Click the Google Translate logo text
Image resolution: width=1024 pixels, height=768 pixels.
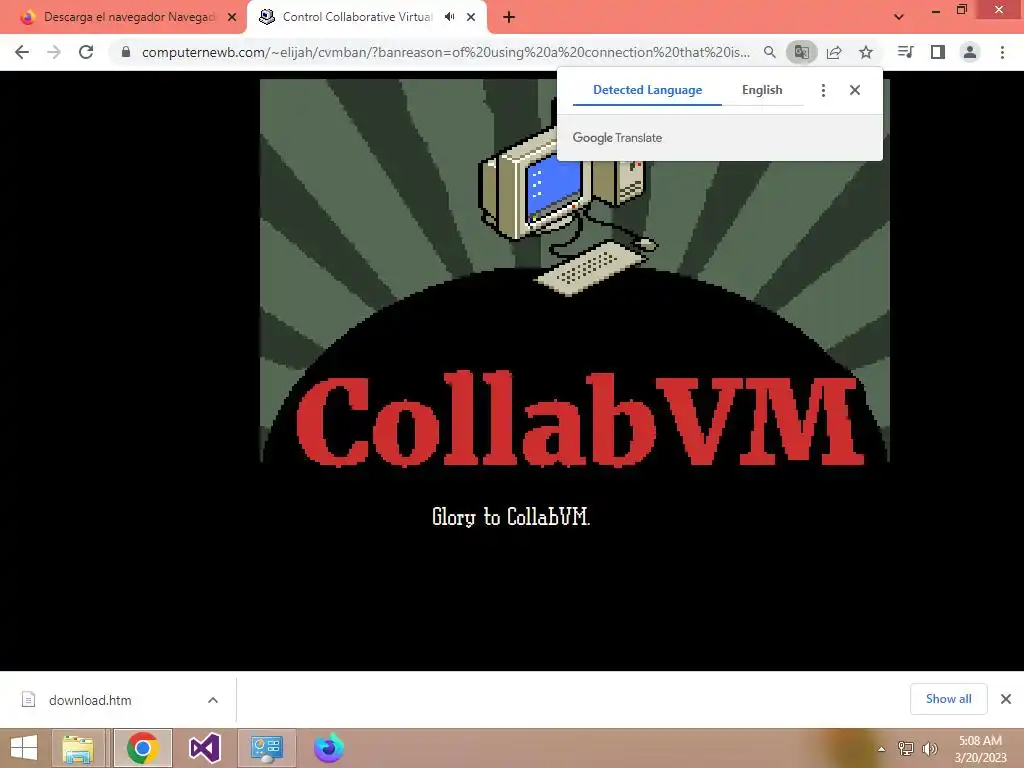617,138
